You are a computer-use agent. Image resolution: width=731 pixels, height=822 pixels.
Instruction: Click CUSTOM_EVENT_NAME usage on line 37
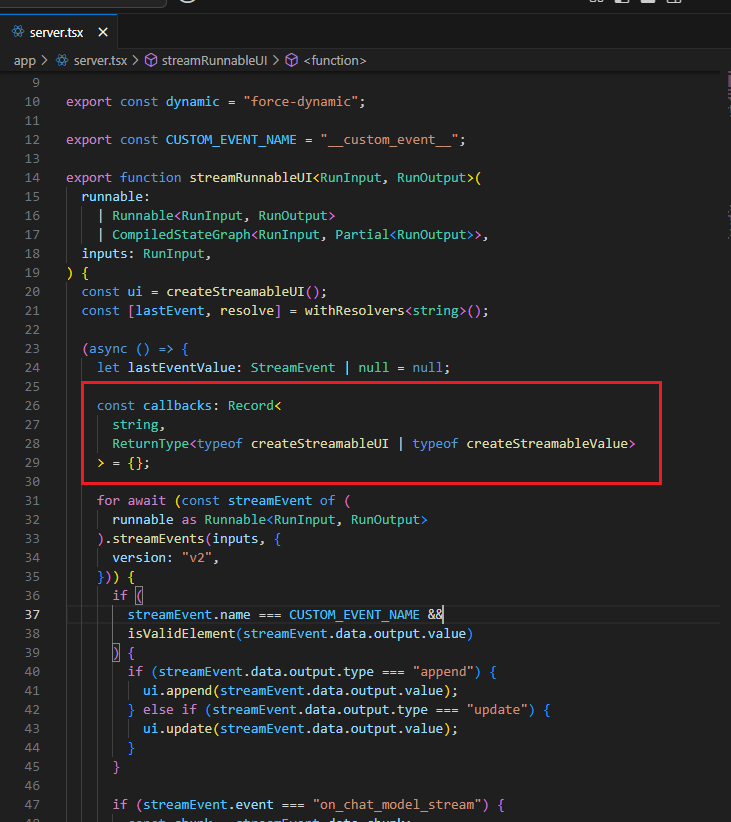click(354, 615)
